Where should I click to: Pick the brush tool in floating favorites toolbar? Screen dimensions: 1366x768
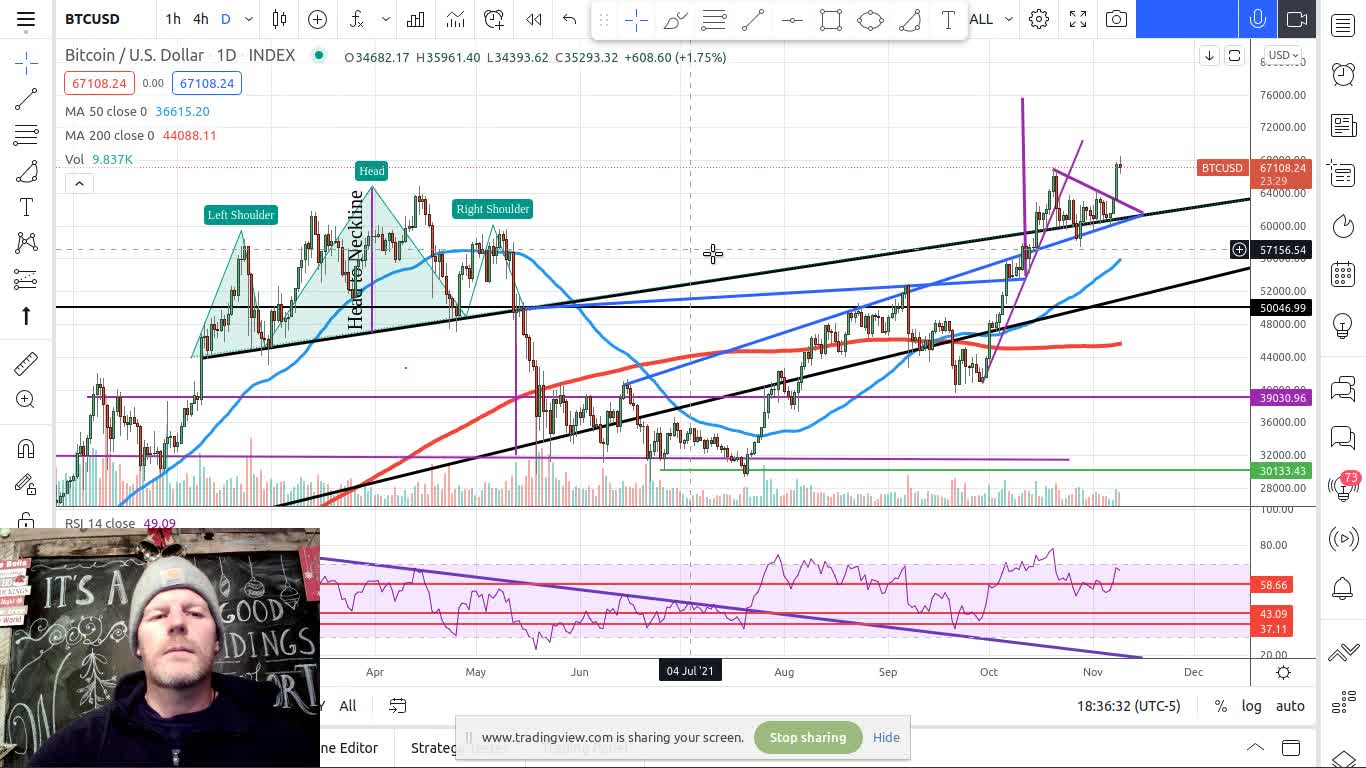tap(675, 19)
